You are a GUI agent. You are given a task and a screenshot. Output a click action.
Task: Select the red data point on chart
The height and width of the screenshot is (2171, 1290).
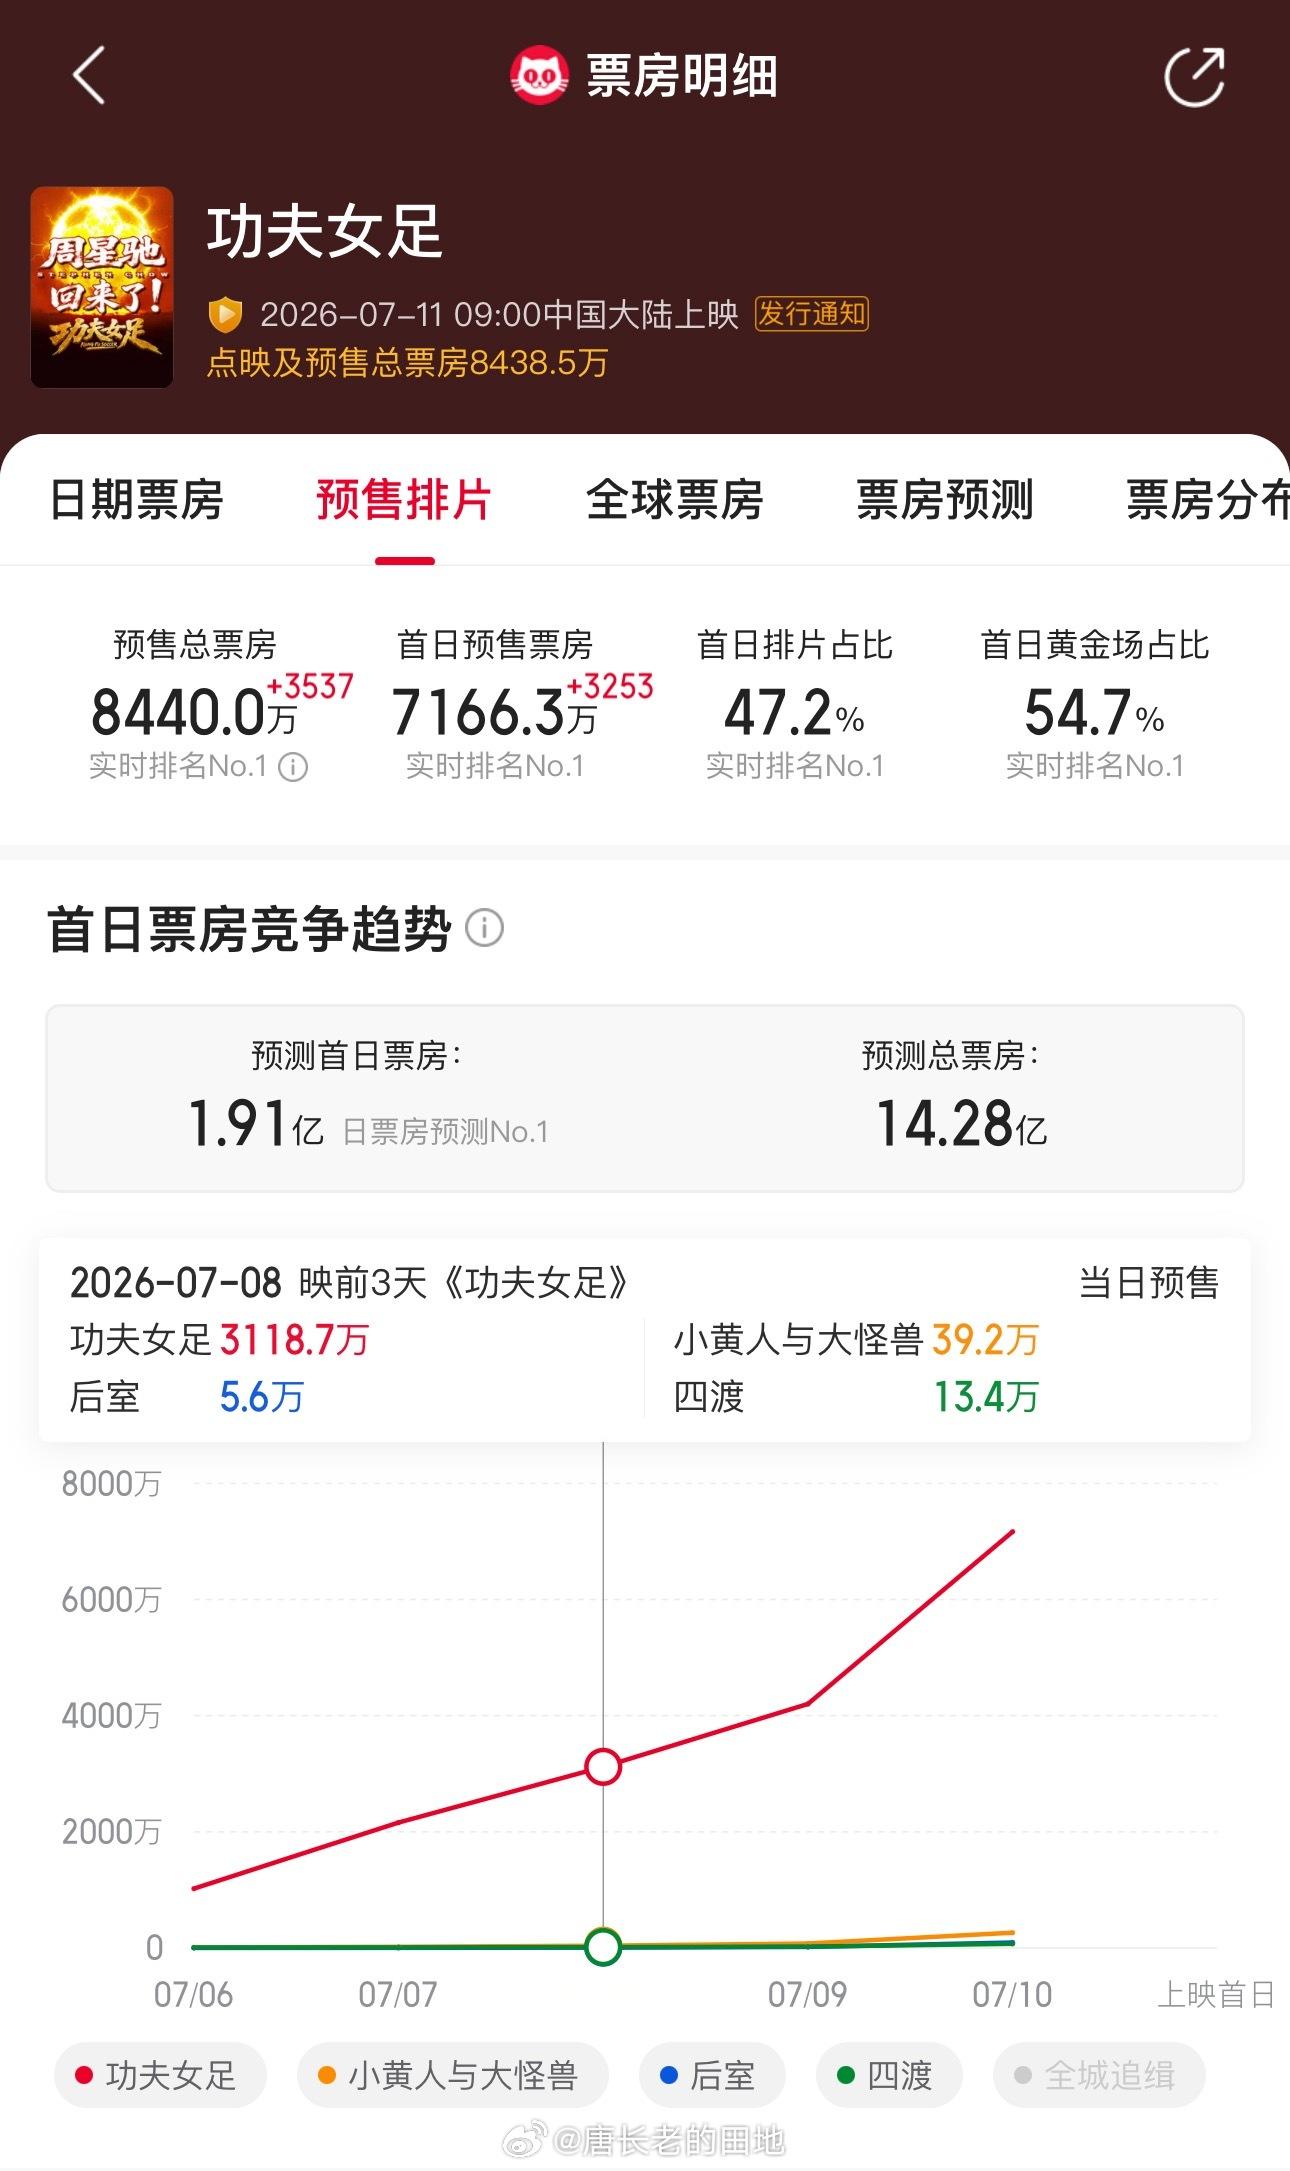click(x=603, y=1767)
